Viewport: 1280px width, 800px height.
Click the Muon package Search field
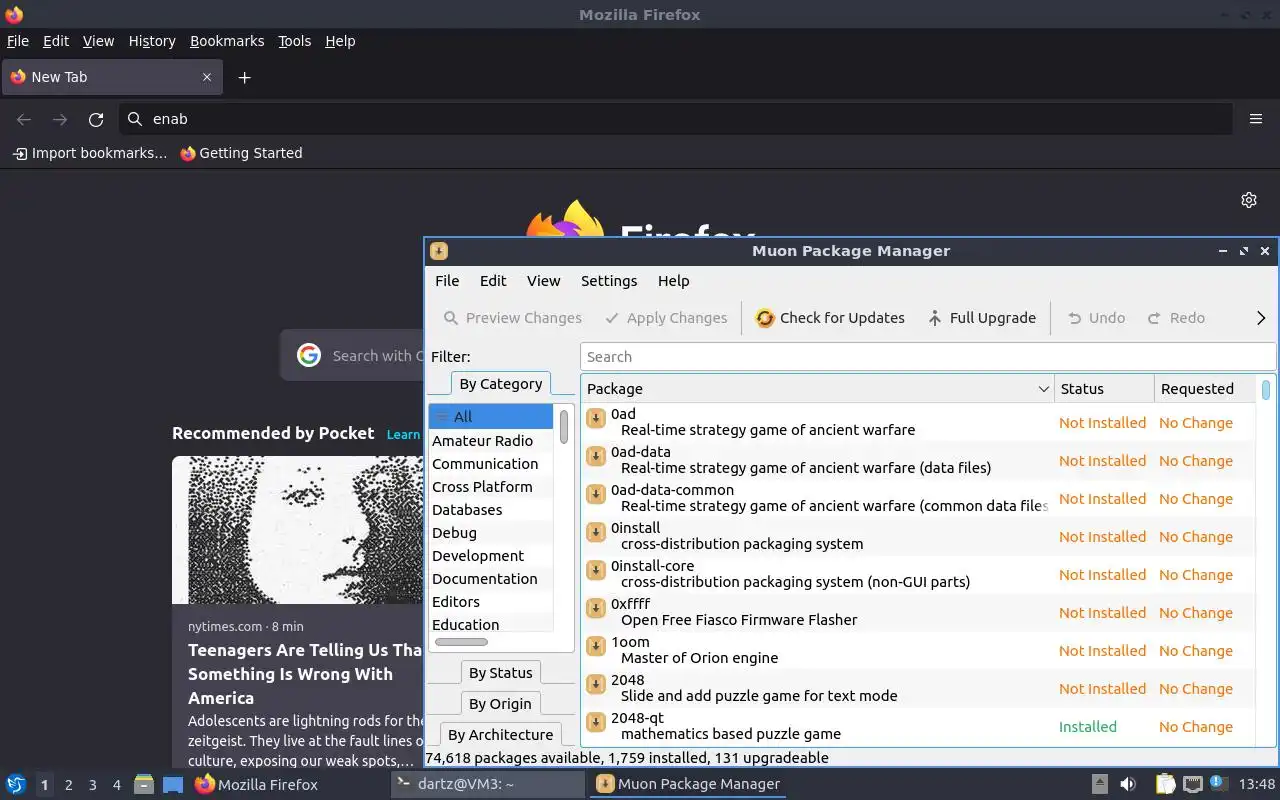tap(927, 357)
